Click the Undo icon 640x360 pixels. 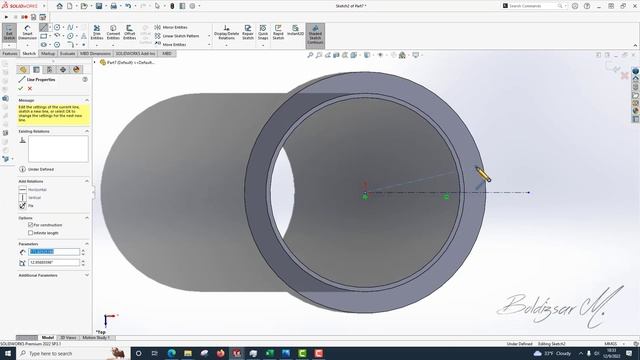click(x=128, y=6)
